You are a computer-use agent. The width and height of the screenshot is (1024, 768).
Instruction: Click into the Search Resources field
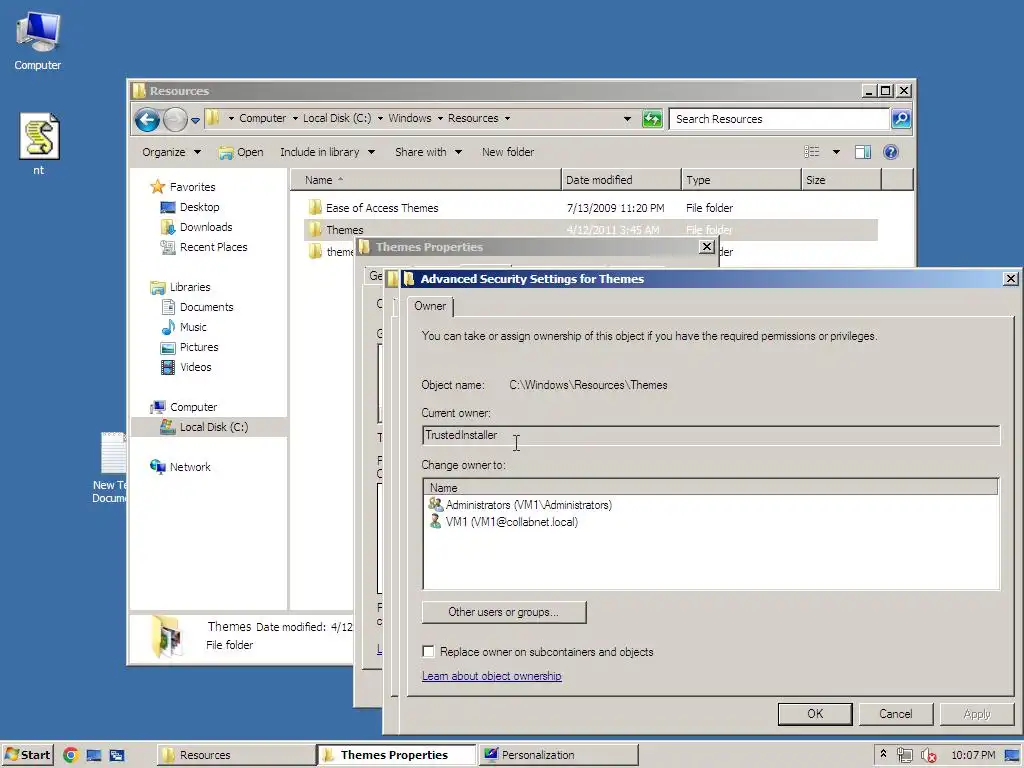click(x=780, y=119)
